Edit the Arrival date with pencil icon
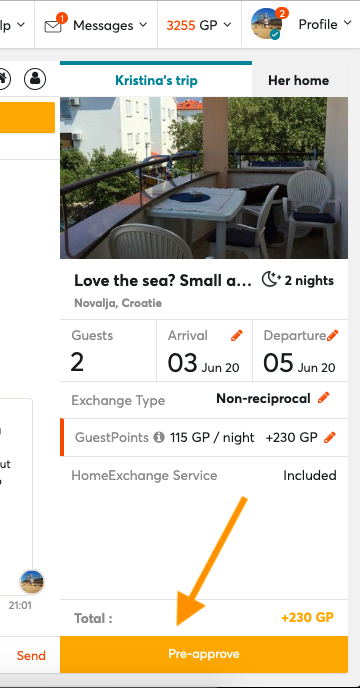This screenshot has height=688, width=360. (x=237, y=336)
